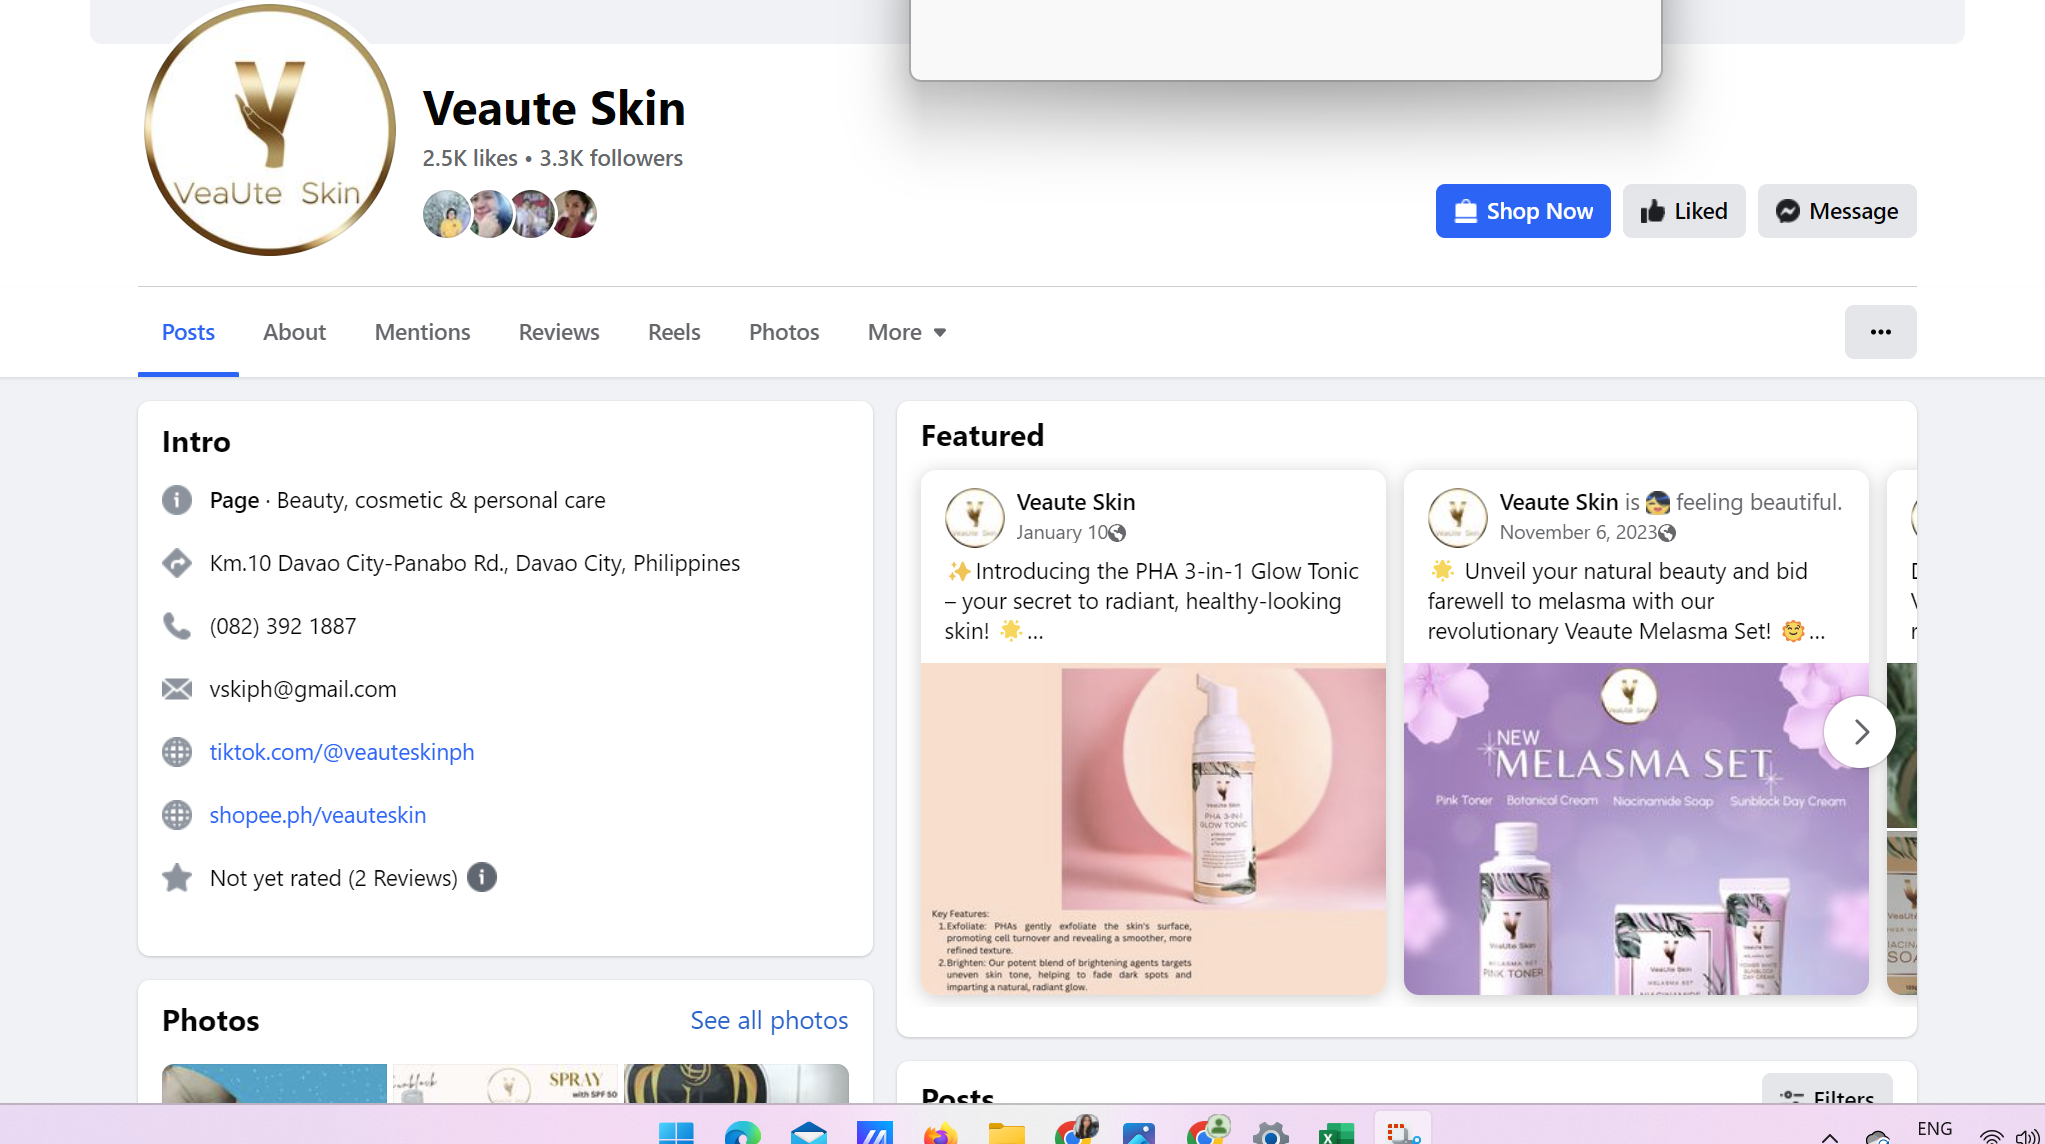
Task: Expand the More tab dropdown
Action: [x=906, y=332]
